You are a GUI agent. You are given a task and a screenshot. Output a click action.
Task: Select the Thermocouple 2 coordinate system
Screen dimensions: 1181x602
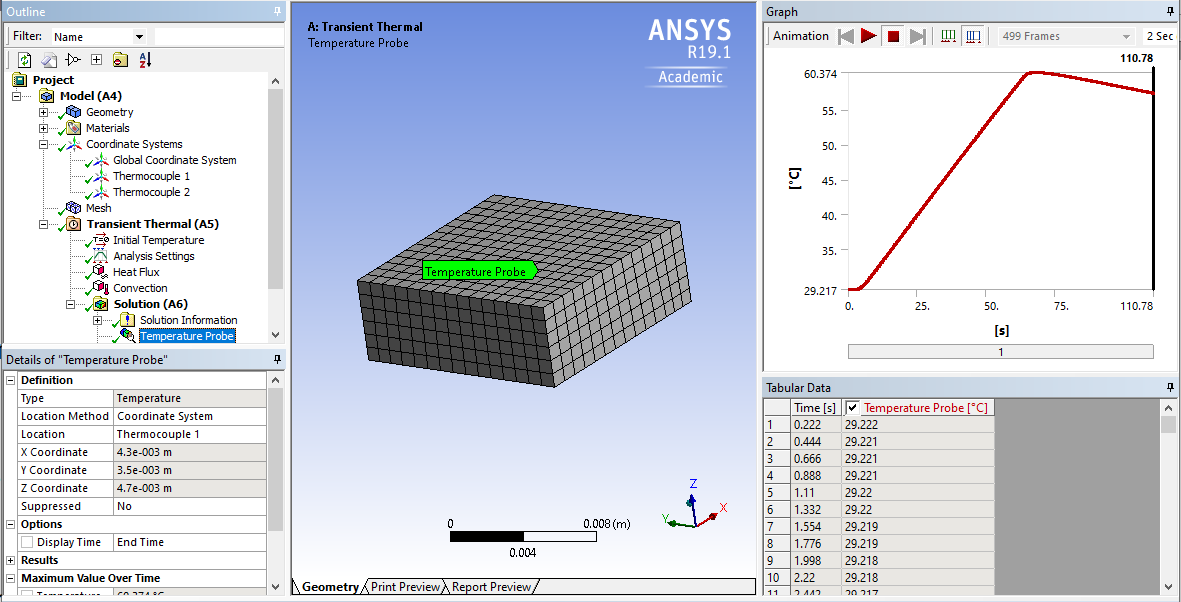pyautogui.click(x=151, y=192)
